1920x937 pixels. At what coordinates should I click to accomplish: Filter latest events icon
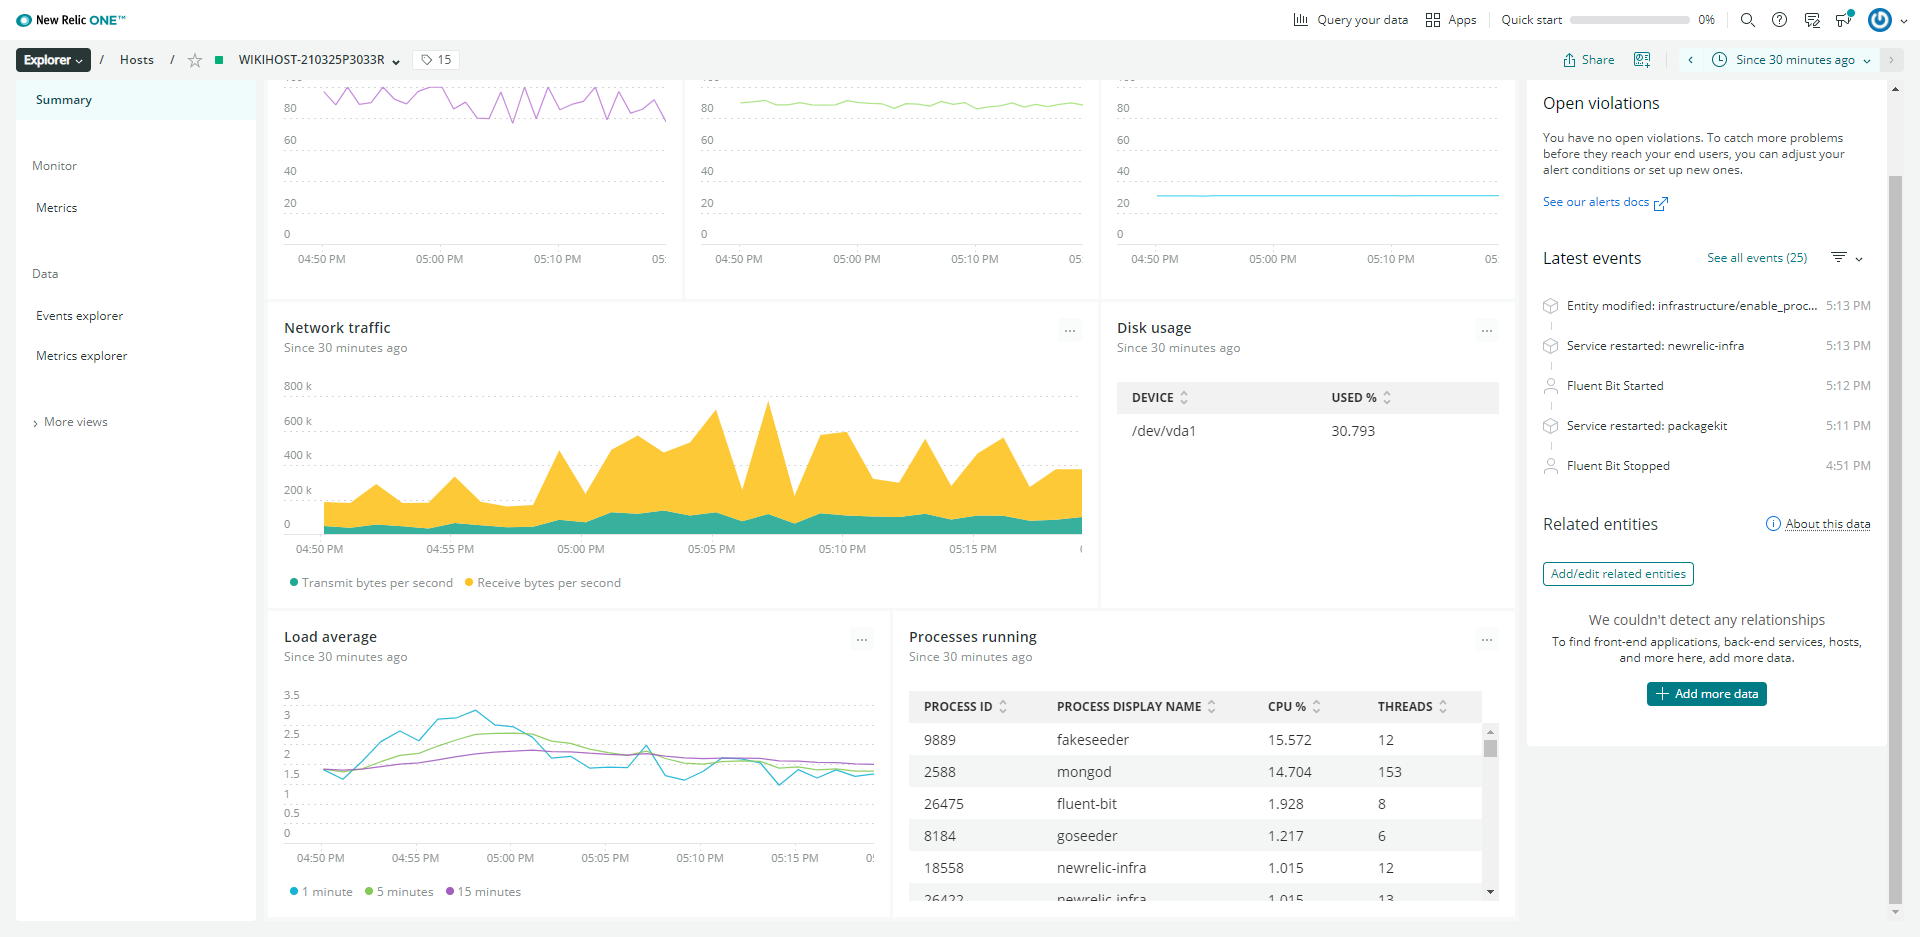click(x=1838, y=258)
